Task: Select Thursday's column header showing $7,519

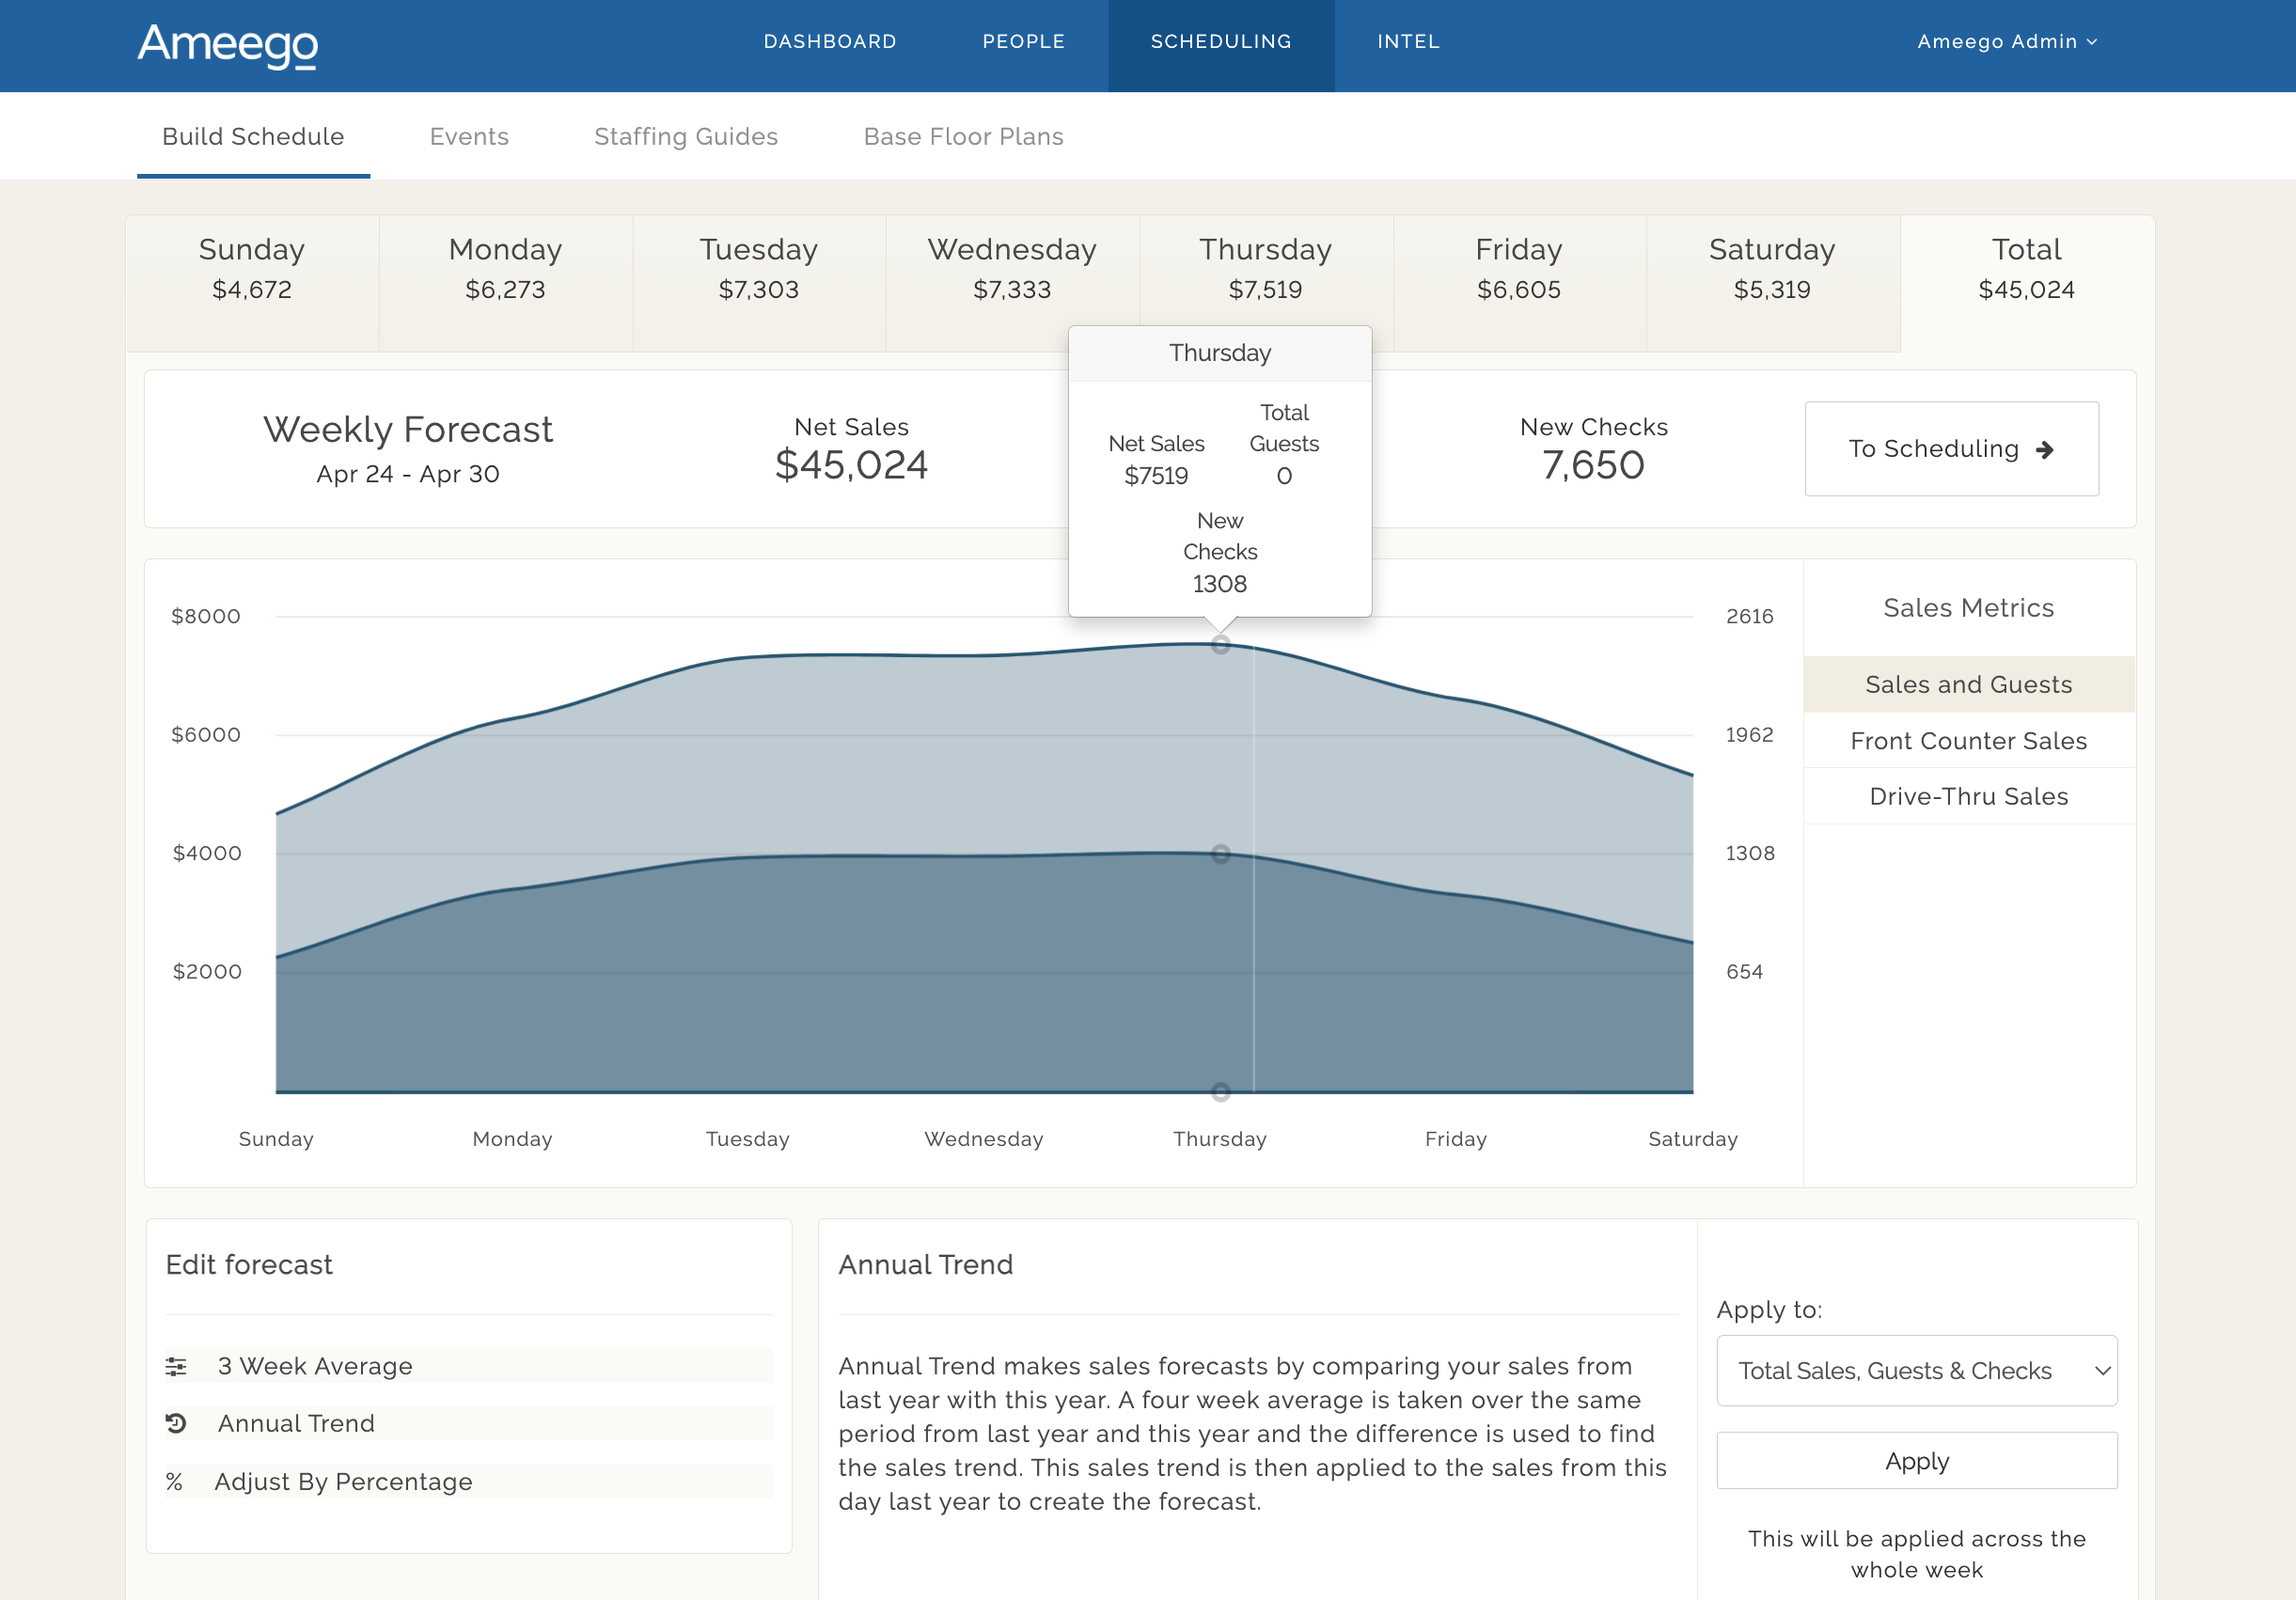Action: [x=1265, y=270]
